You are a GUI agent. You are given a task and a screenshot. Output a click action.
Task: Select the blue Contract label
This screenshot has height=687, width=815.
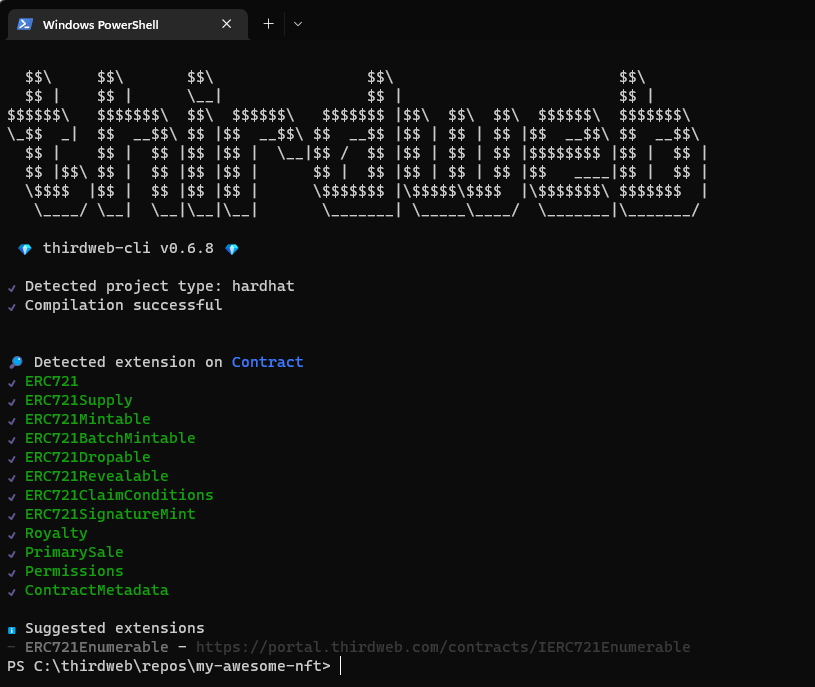(x=267, y=362)
